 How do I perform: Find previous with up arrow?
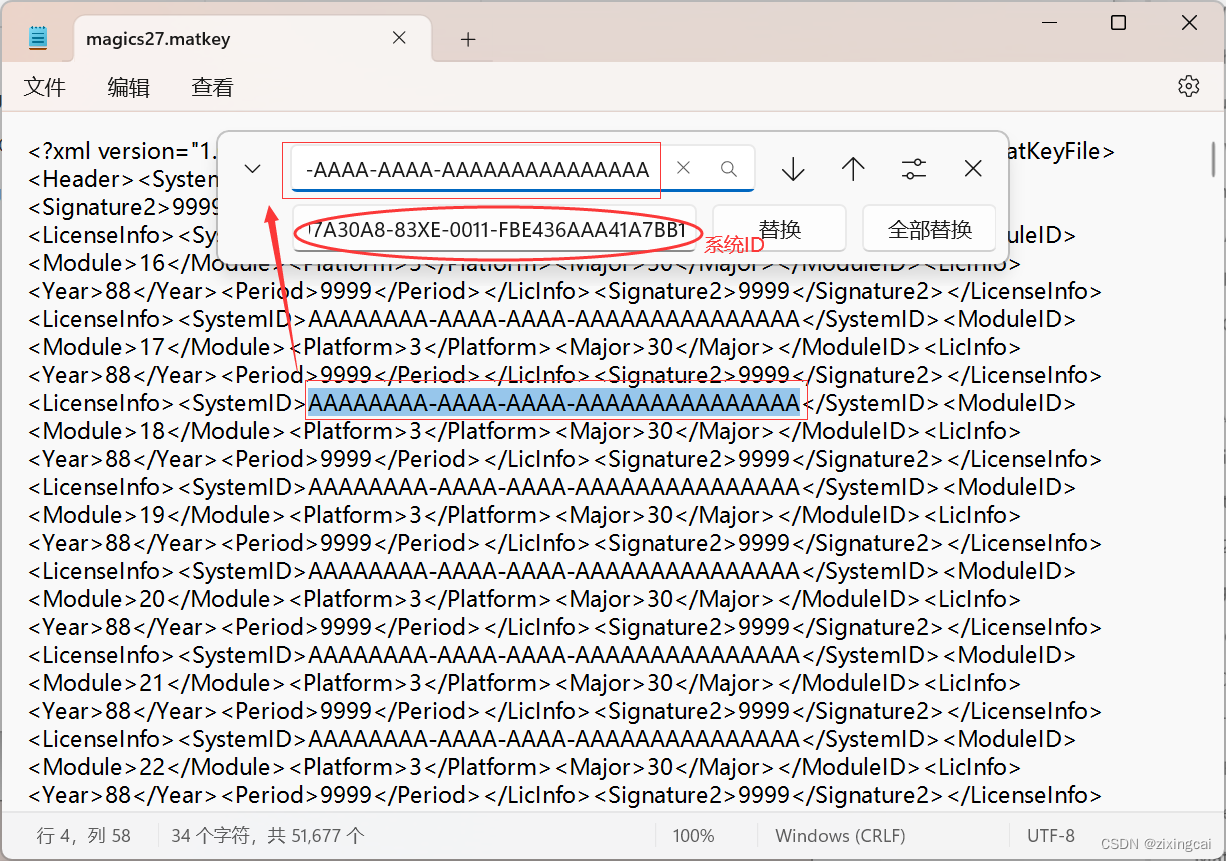click(x=853, y=169)
